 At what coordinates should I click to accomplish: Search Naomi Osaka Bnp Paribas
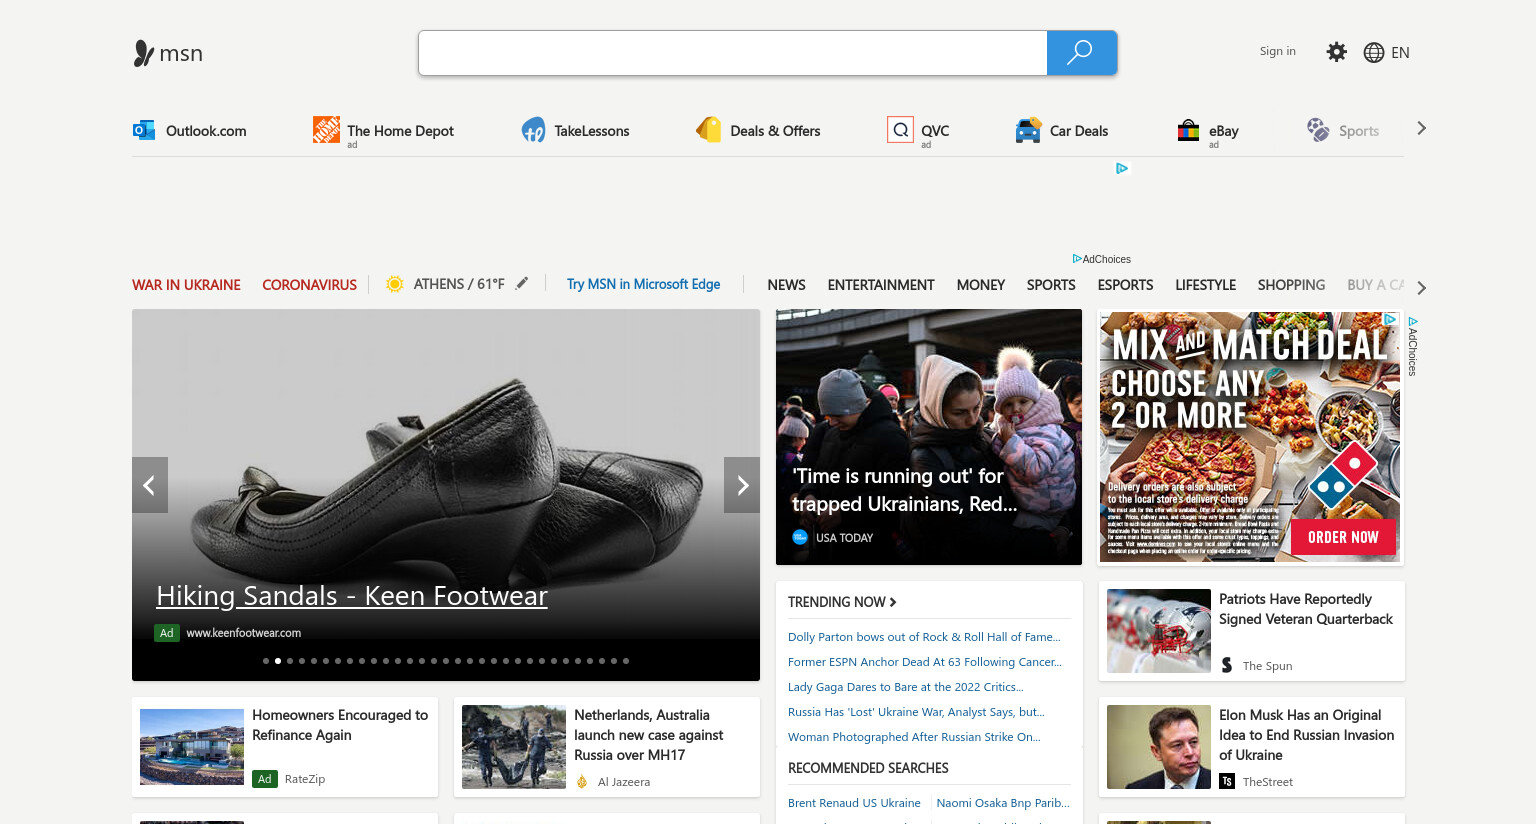click(x=1003, y=803)
